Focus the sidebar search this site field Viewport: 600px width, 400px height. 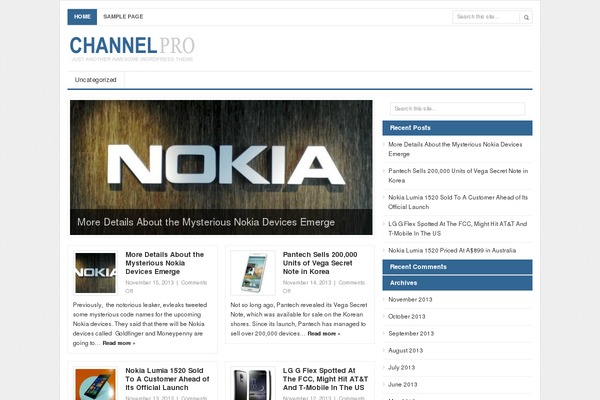click(457, 109)
